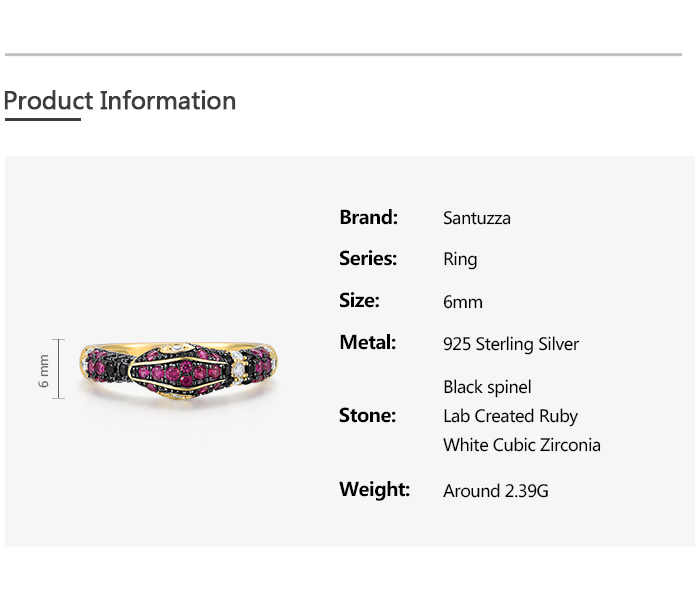
Task: Click the Stone label
Action: tap(367, 416)
